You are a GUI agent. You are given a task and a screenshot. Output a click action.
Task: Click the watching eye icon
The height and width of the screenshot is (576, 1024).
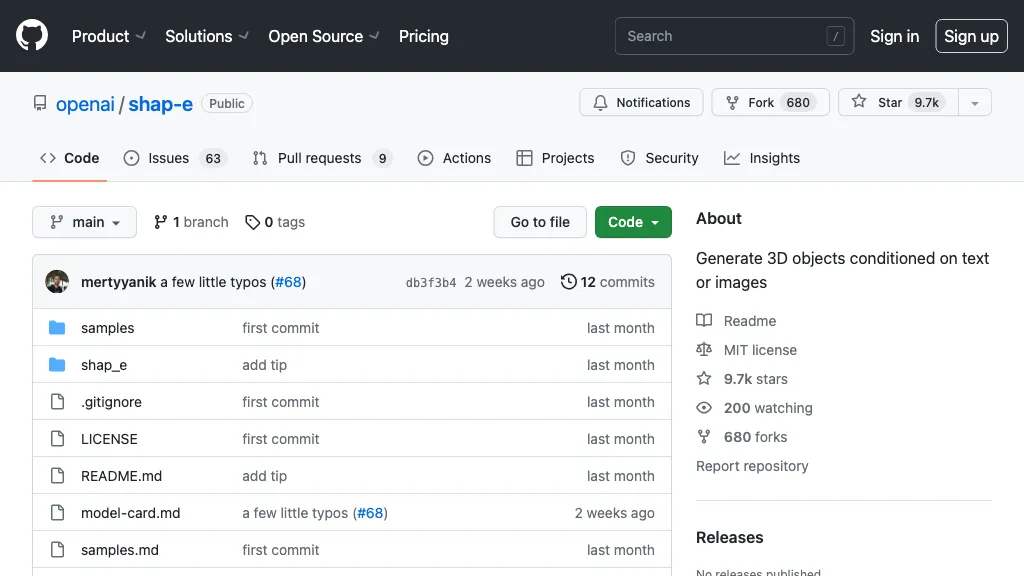(x=704, y=408)
